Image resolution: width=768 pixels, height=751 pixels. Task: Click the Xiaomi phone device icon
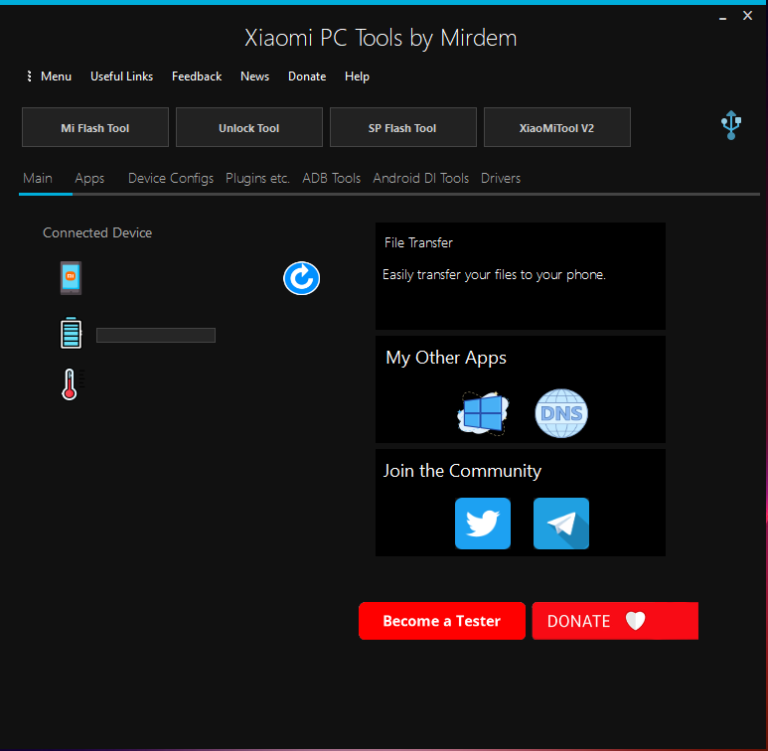(71, 278)
